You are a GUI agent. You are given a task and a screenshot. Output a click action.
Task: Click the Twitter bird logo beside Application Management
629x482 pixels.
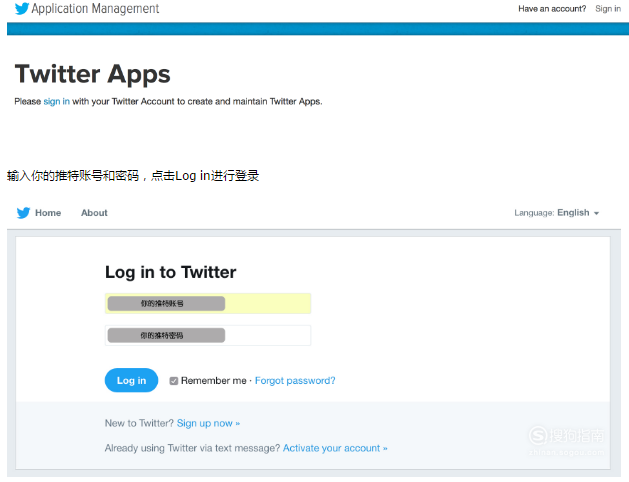click(22, 8)
